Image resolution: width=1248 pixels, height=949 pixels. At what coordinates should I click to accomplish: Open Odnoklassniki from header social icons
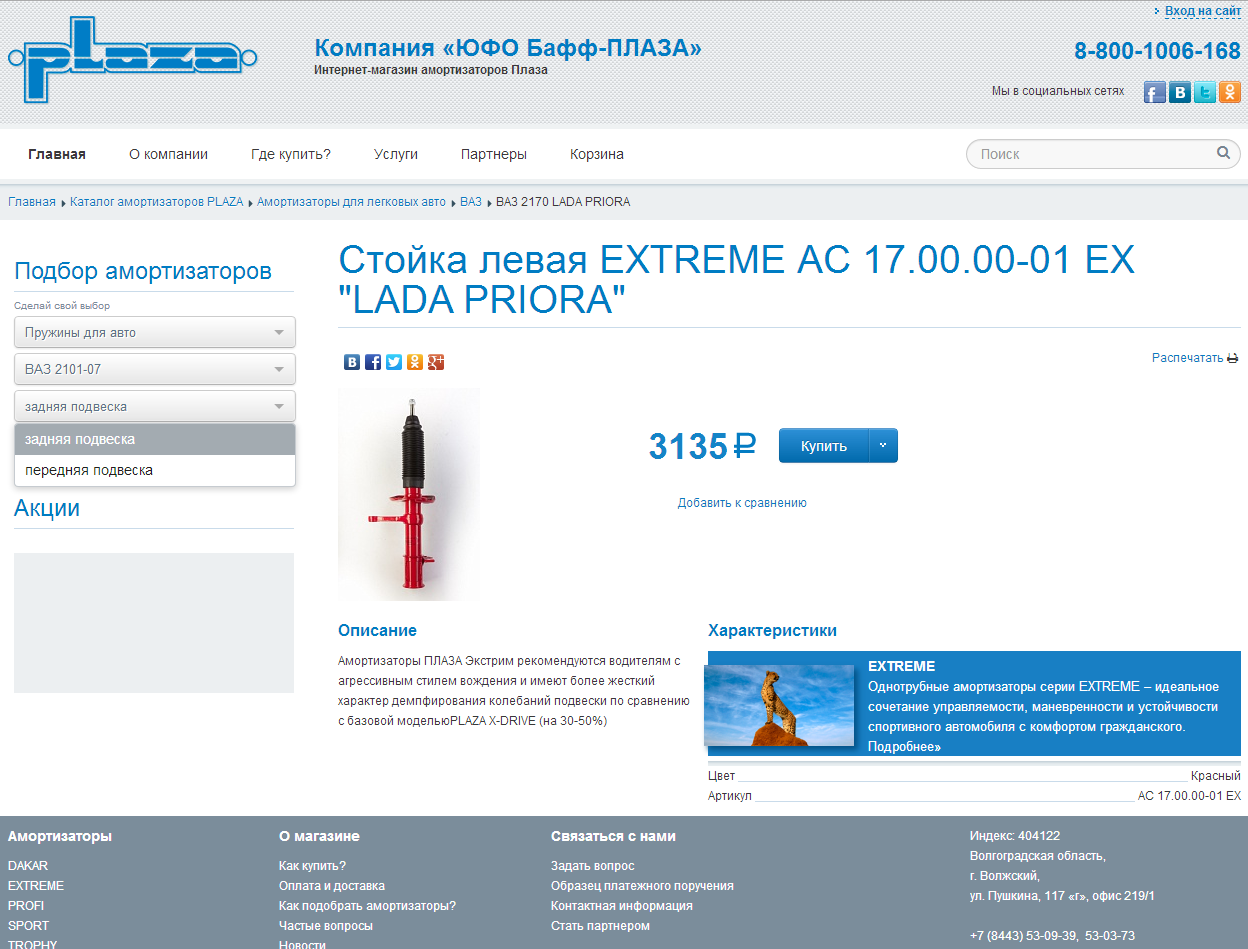(1230, 92)
